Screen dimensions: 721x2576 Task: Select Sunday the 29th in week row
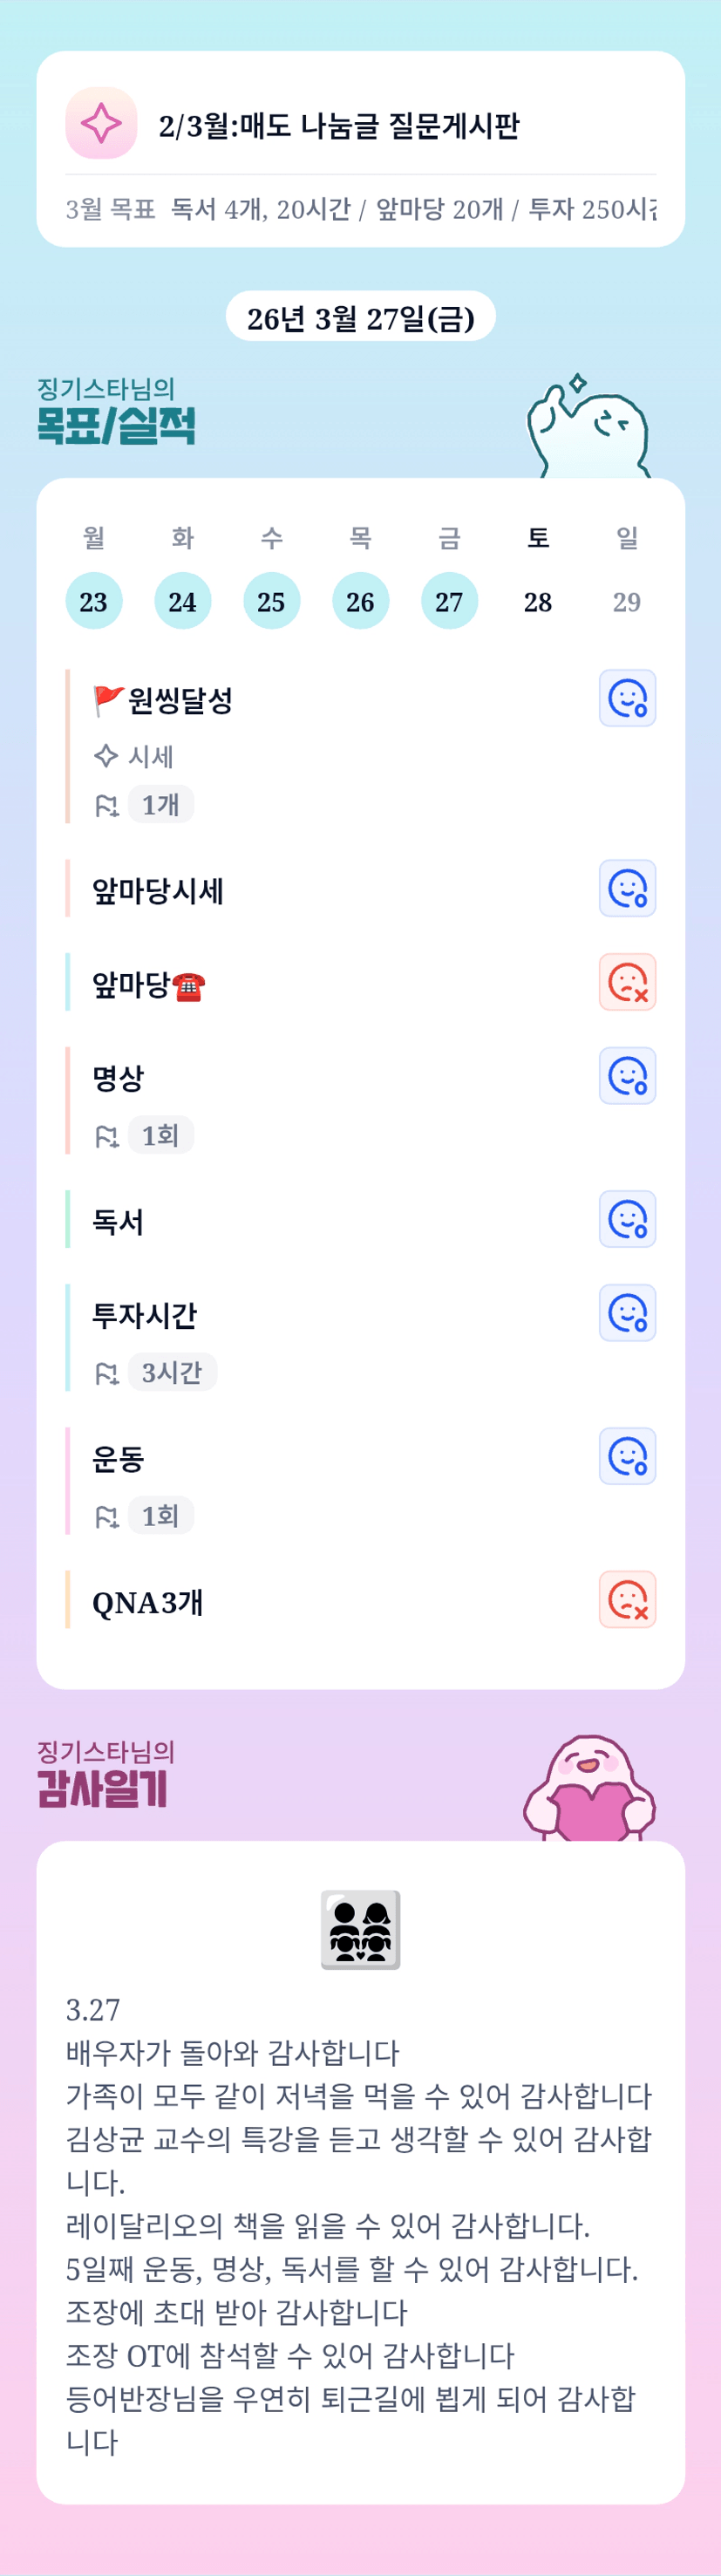click(627, 601)
